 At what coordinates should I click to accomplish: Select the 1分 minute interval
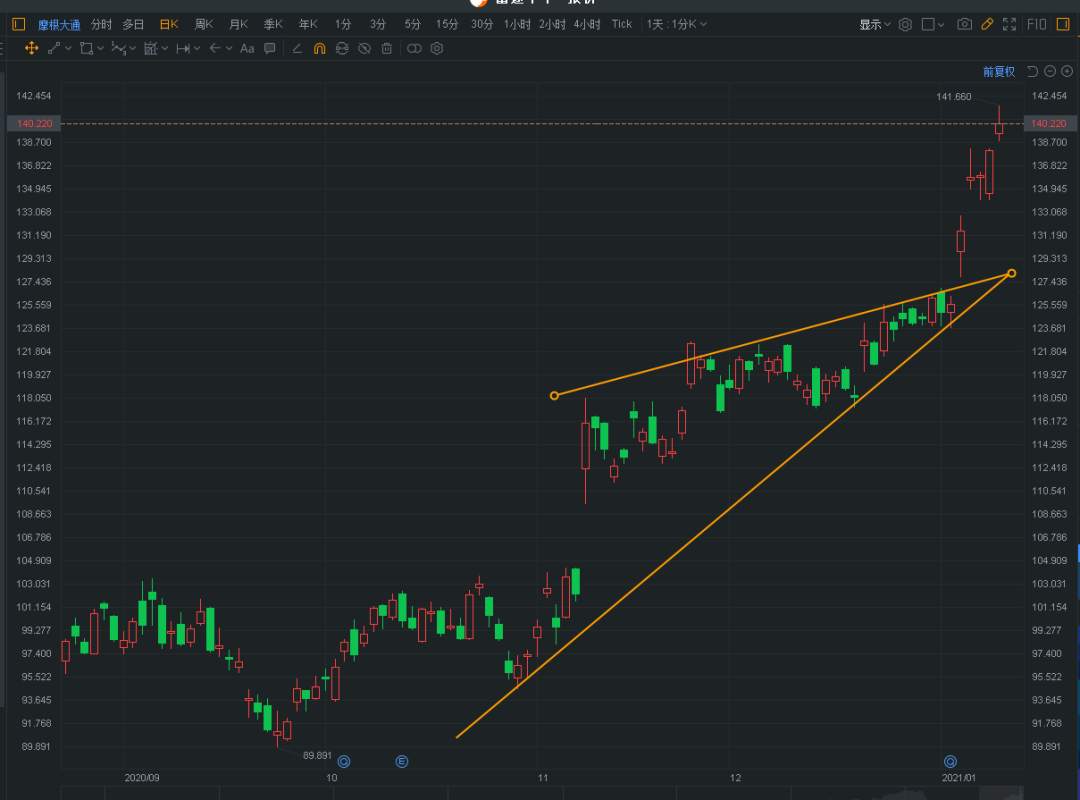click(343, 25)
